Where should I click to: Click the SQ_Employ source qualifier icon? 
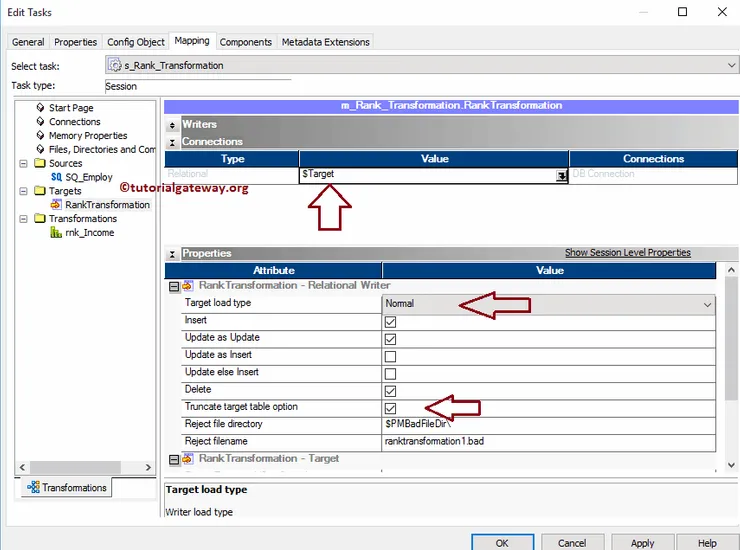56,177
